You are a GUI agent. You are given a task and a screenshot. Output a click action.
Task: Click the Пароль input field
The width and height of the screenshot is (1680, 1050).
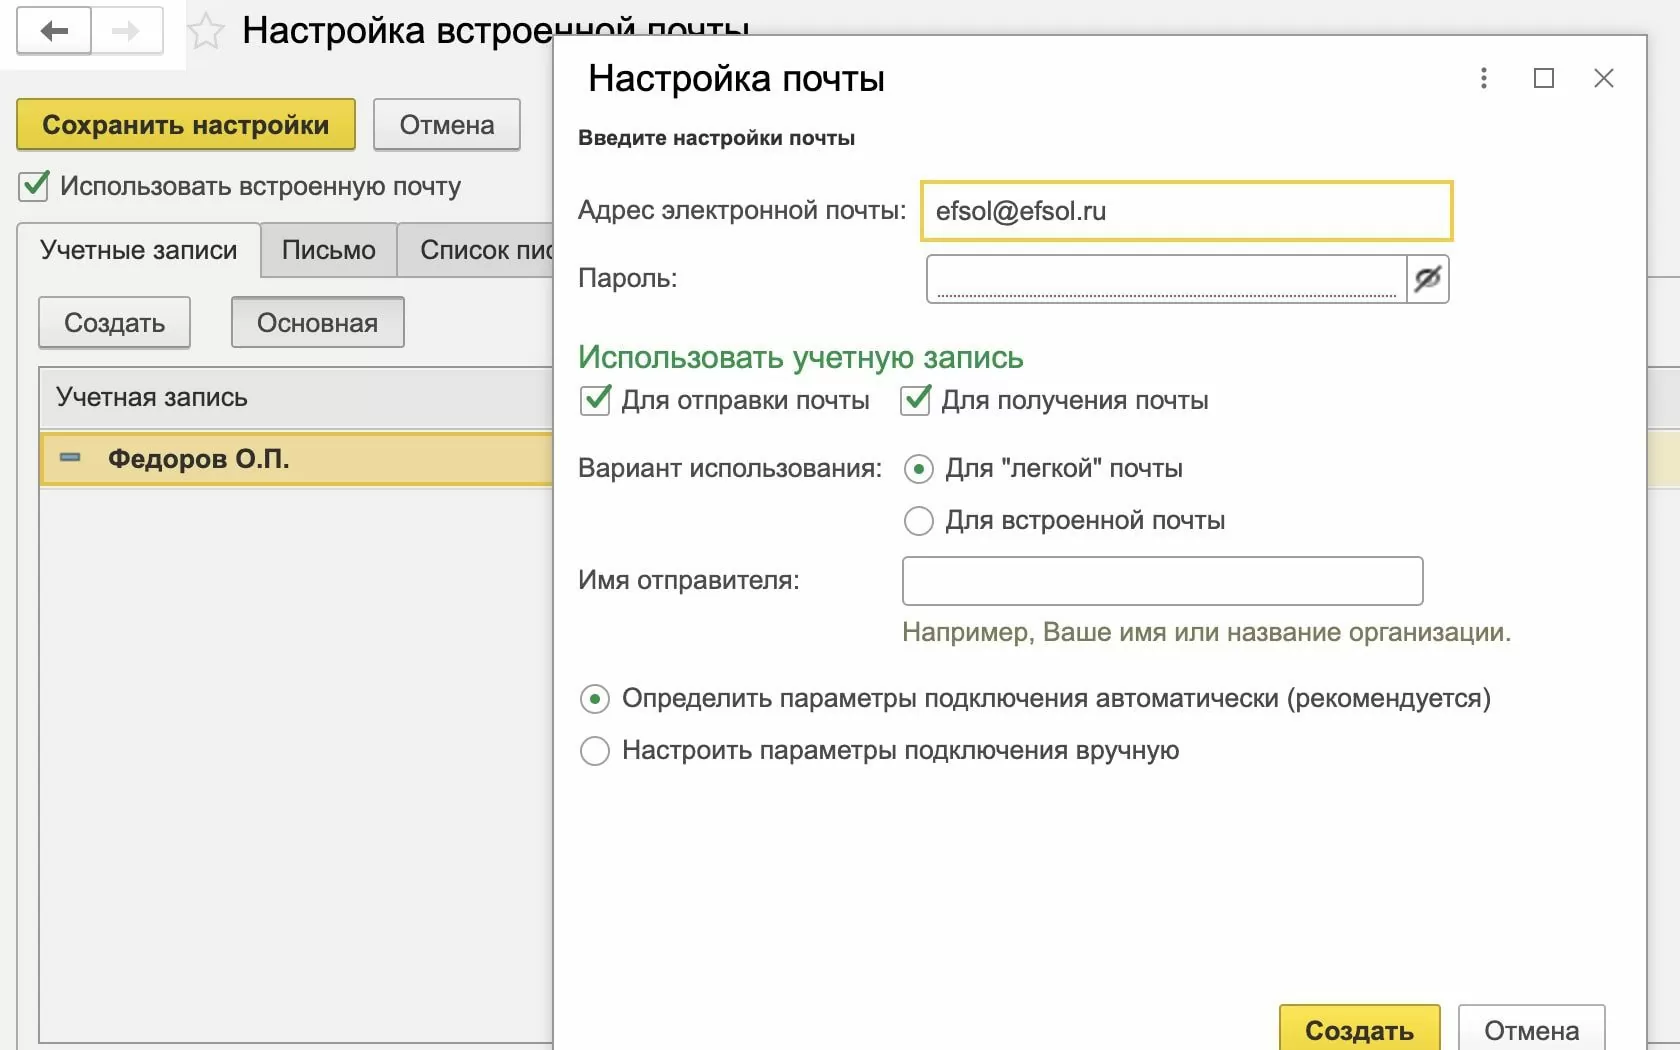point(1167,278)
